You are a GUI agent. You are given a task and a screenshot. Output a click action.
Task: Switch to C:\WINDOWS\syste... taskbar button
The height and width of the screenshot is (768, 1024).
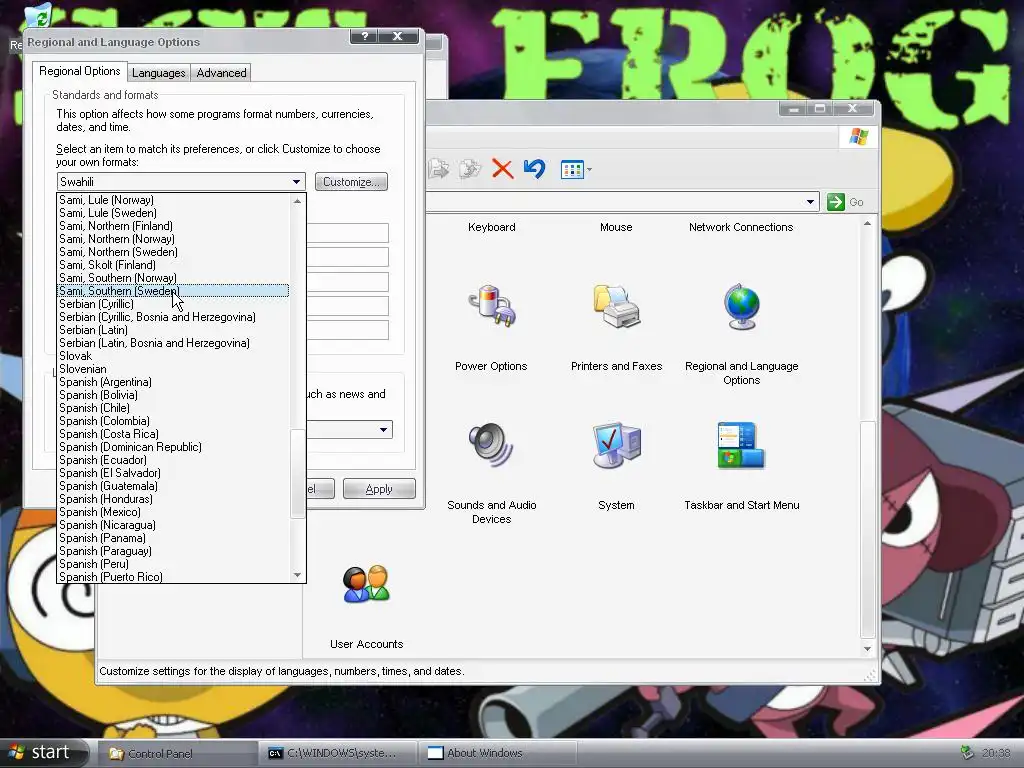click(x=338, y=753)
